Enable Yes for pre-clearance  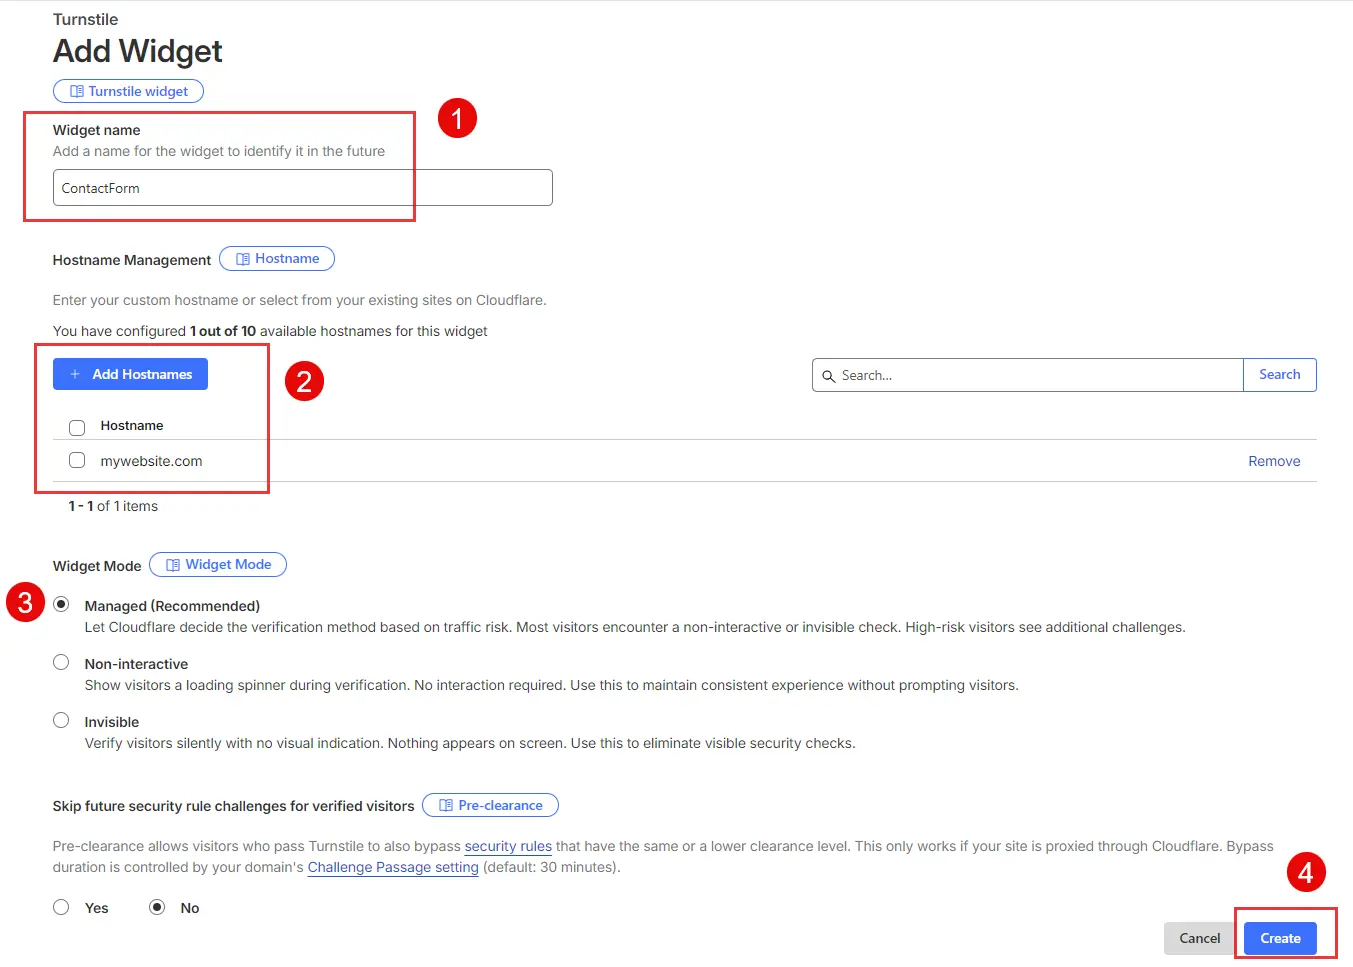pos(61,906)
